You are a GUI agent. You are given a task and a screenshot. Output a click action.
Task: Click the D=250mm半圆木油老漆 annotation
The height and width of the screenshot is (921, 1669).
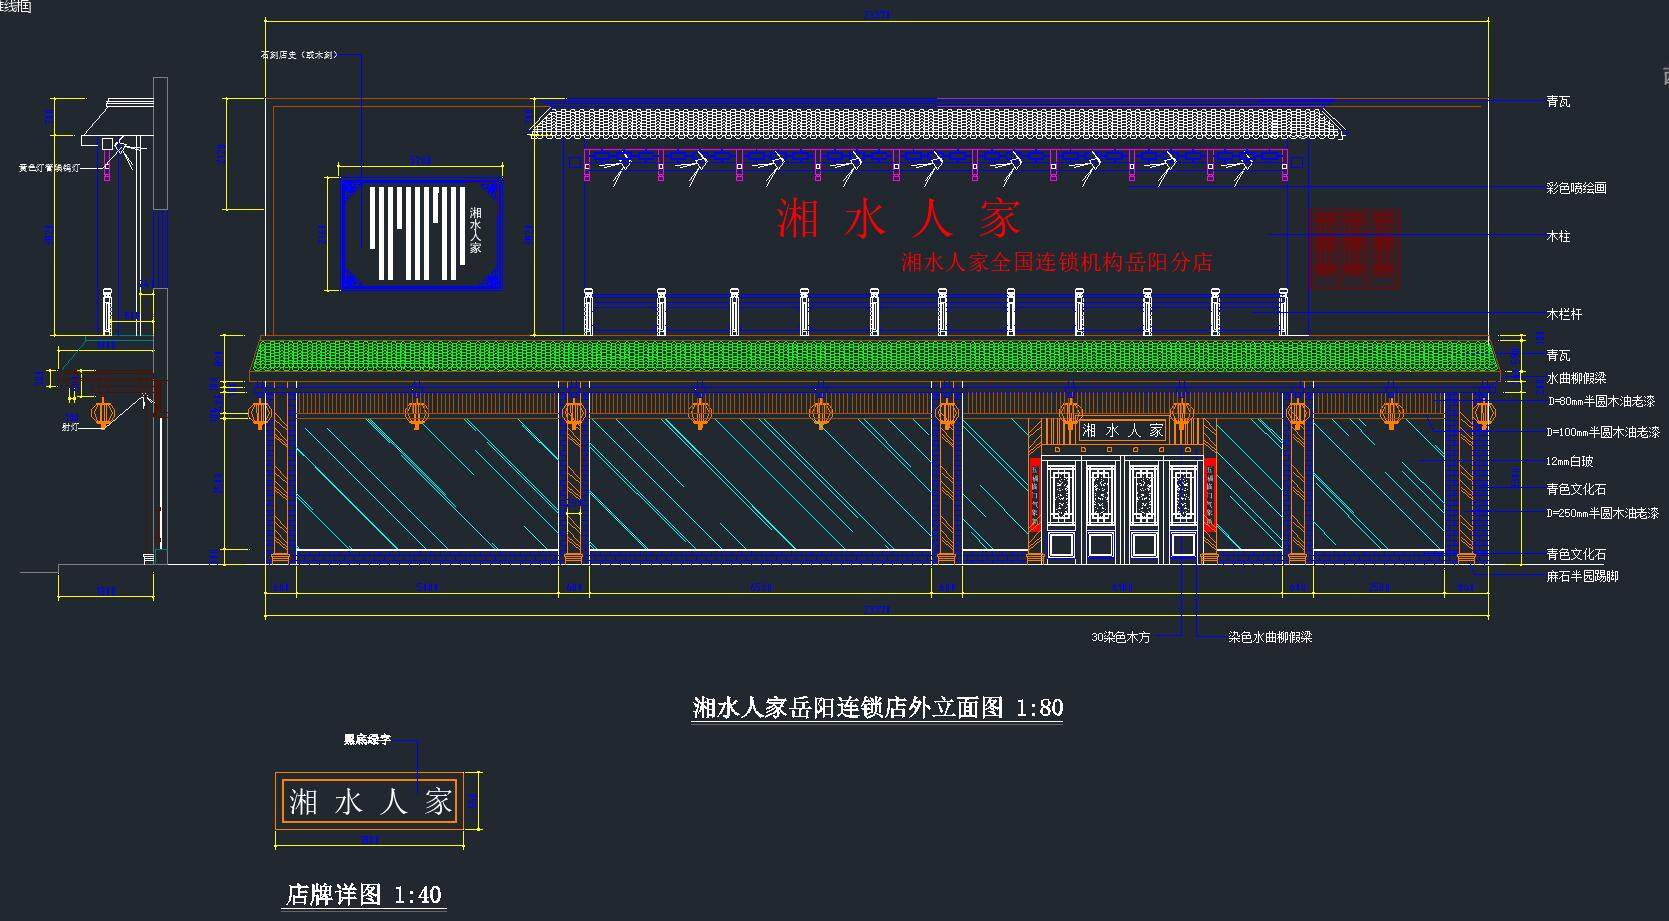pyautogui.click(x=1602, y=514)
